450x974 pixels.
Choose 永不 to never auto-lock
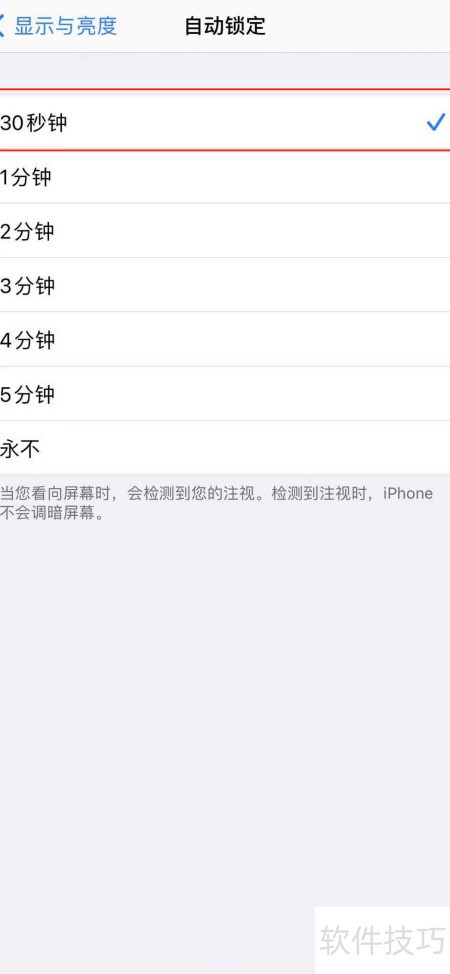(x=225, y=448)
